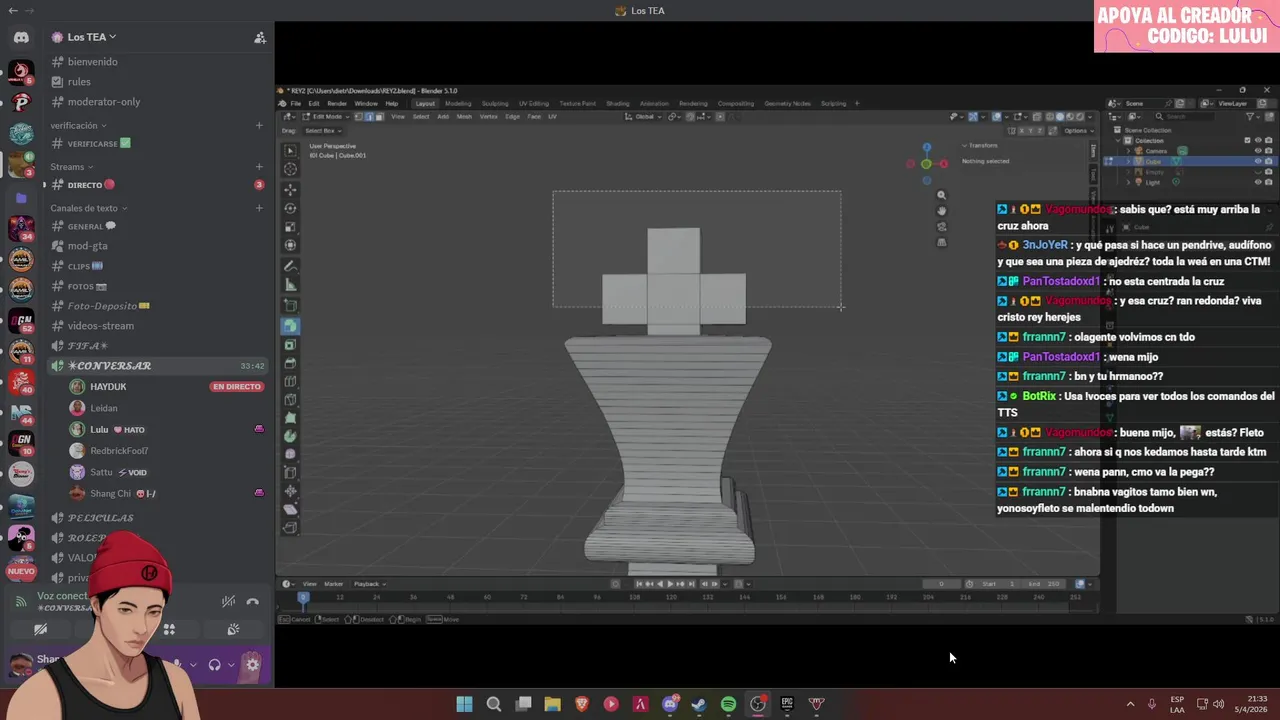Hide Camera in Blender outliner viewport
This screenshot has width=1280, height=720.
click(1258, 151)
